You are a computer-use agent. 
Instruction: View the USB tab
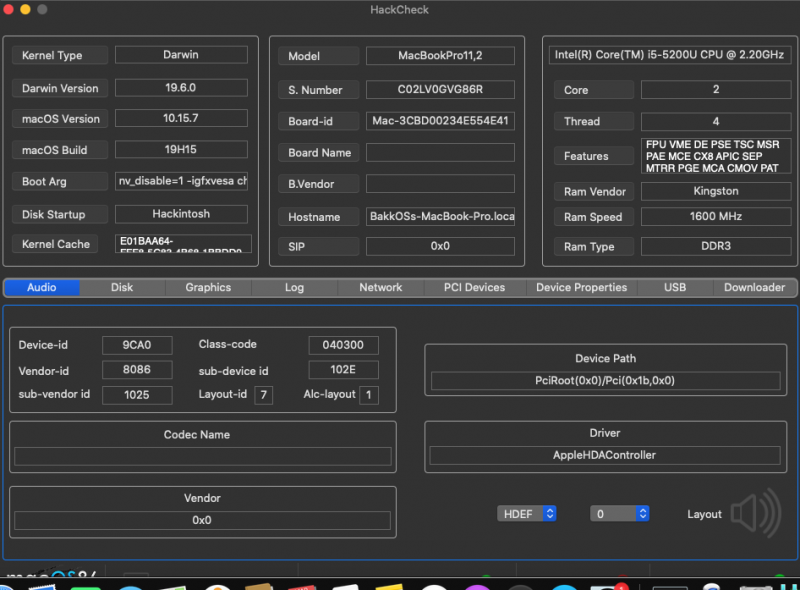coord(675,287)
